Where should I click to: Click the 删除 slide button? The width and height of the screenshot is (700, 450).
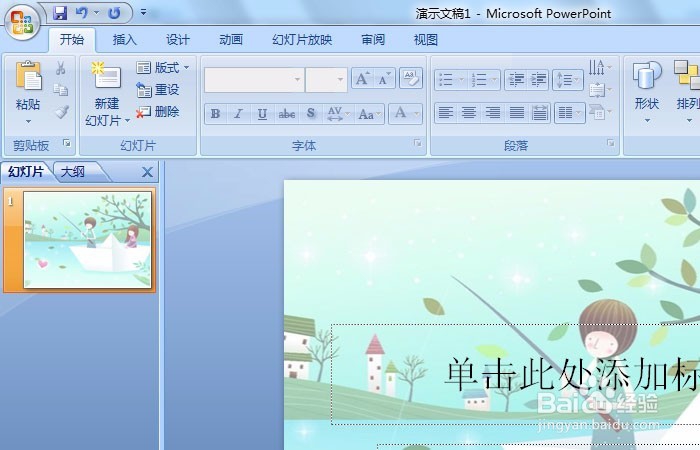click(x=158, y=112)
